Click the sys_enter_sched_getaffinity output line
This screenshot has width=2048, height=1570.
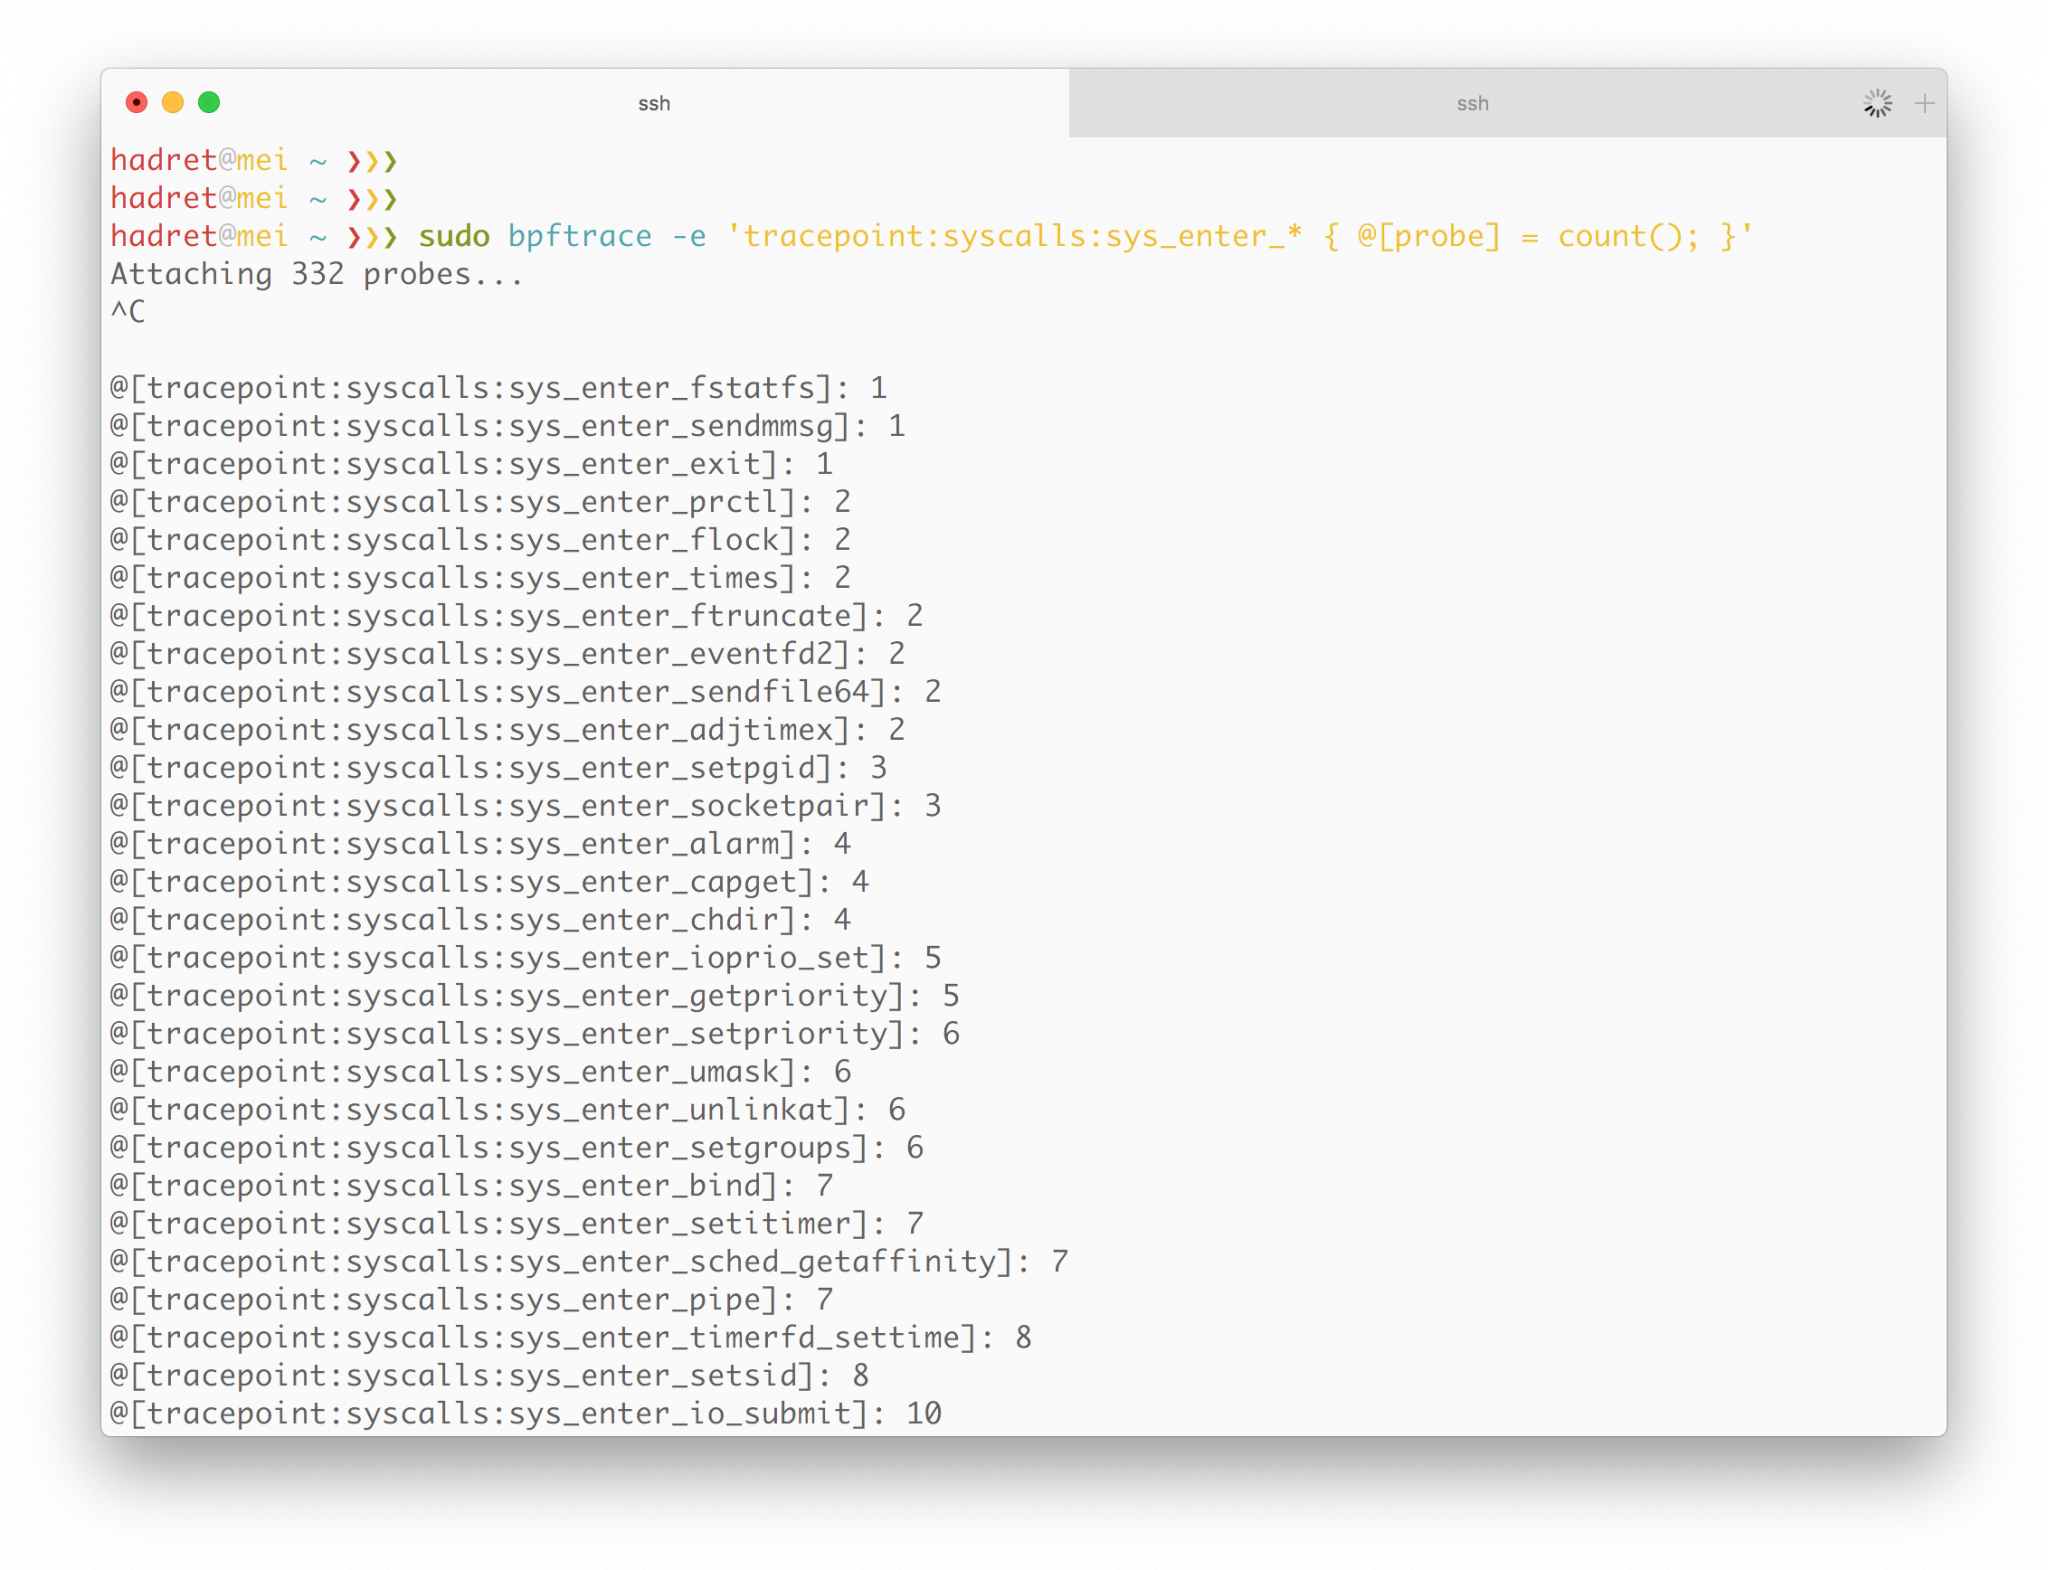pos(588,1262)
